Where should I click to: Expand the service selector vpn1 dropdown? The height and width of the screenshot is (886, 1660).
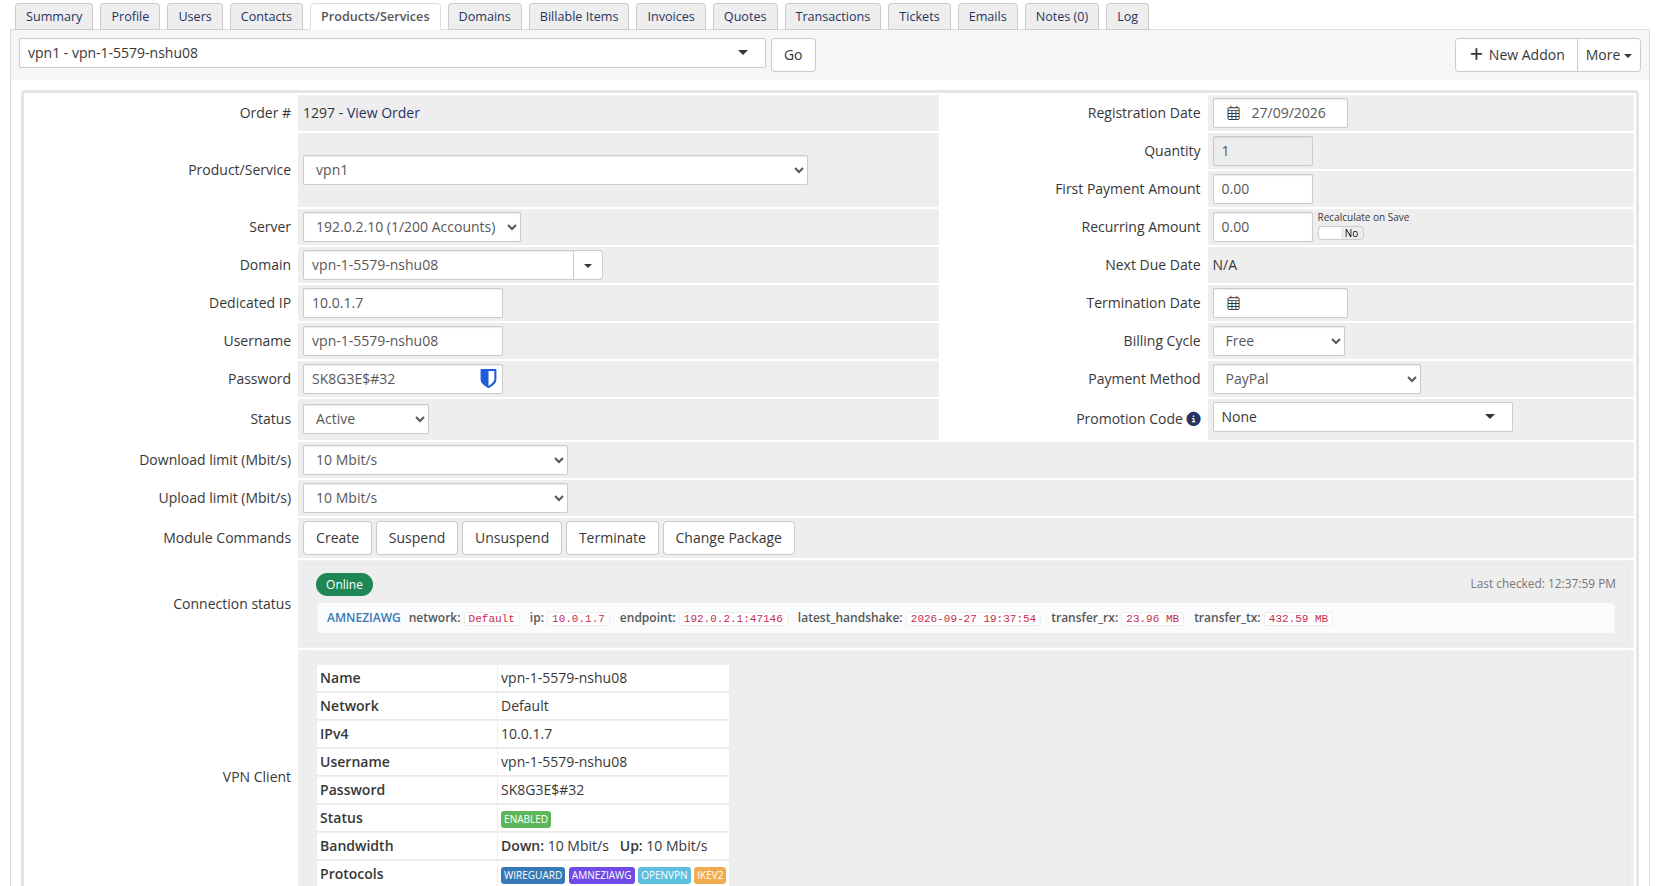coord(392,53)
